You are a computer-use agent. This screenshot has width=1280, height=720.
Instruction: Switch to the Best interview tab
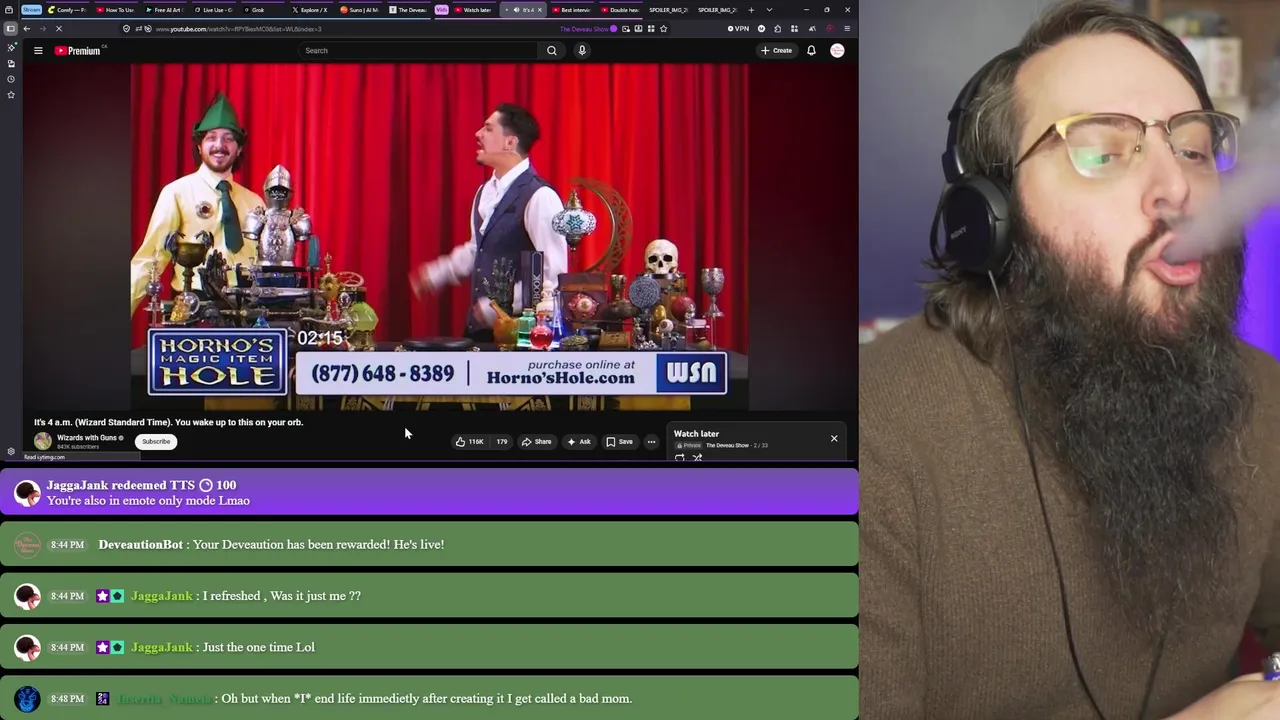[x=572, y=10]
